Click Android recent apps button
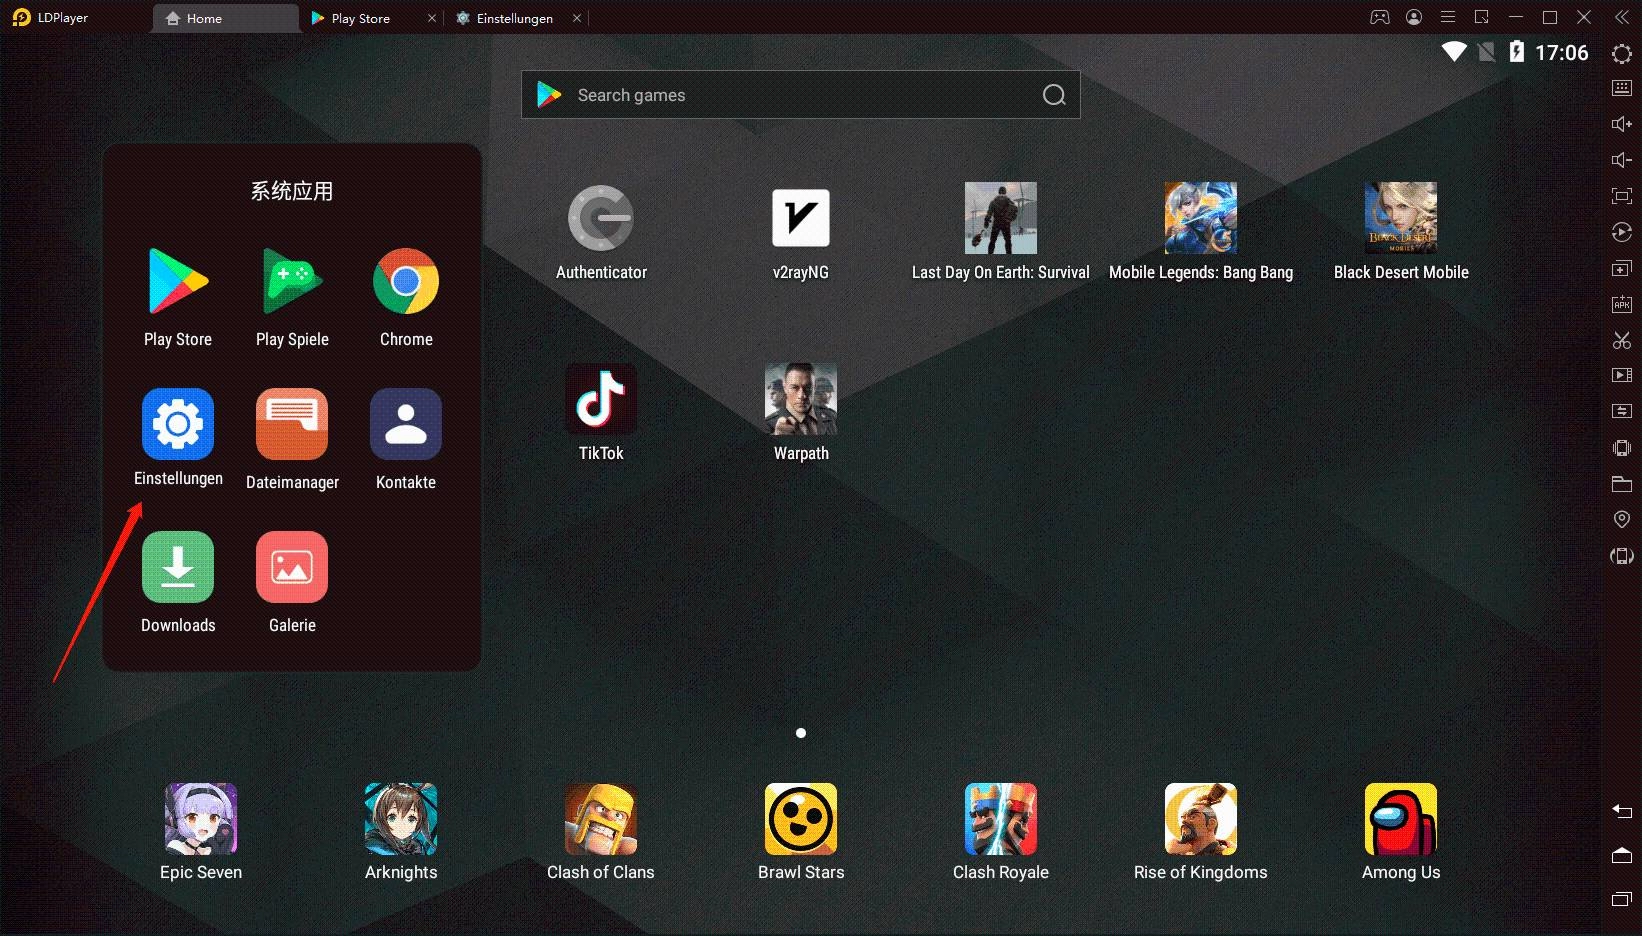 click(x=1622, y=899)
